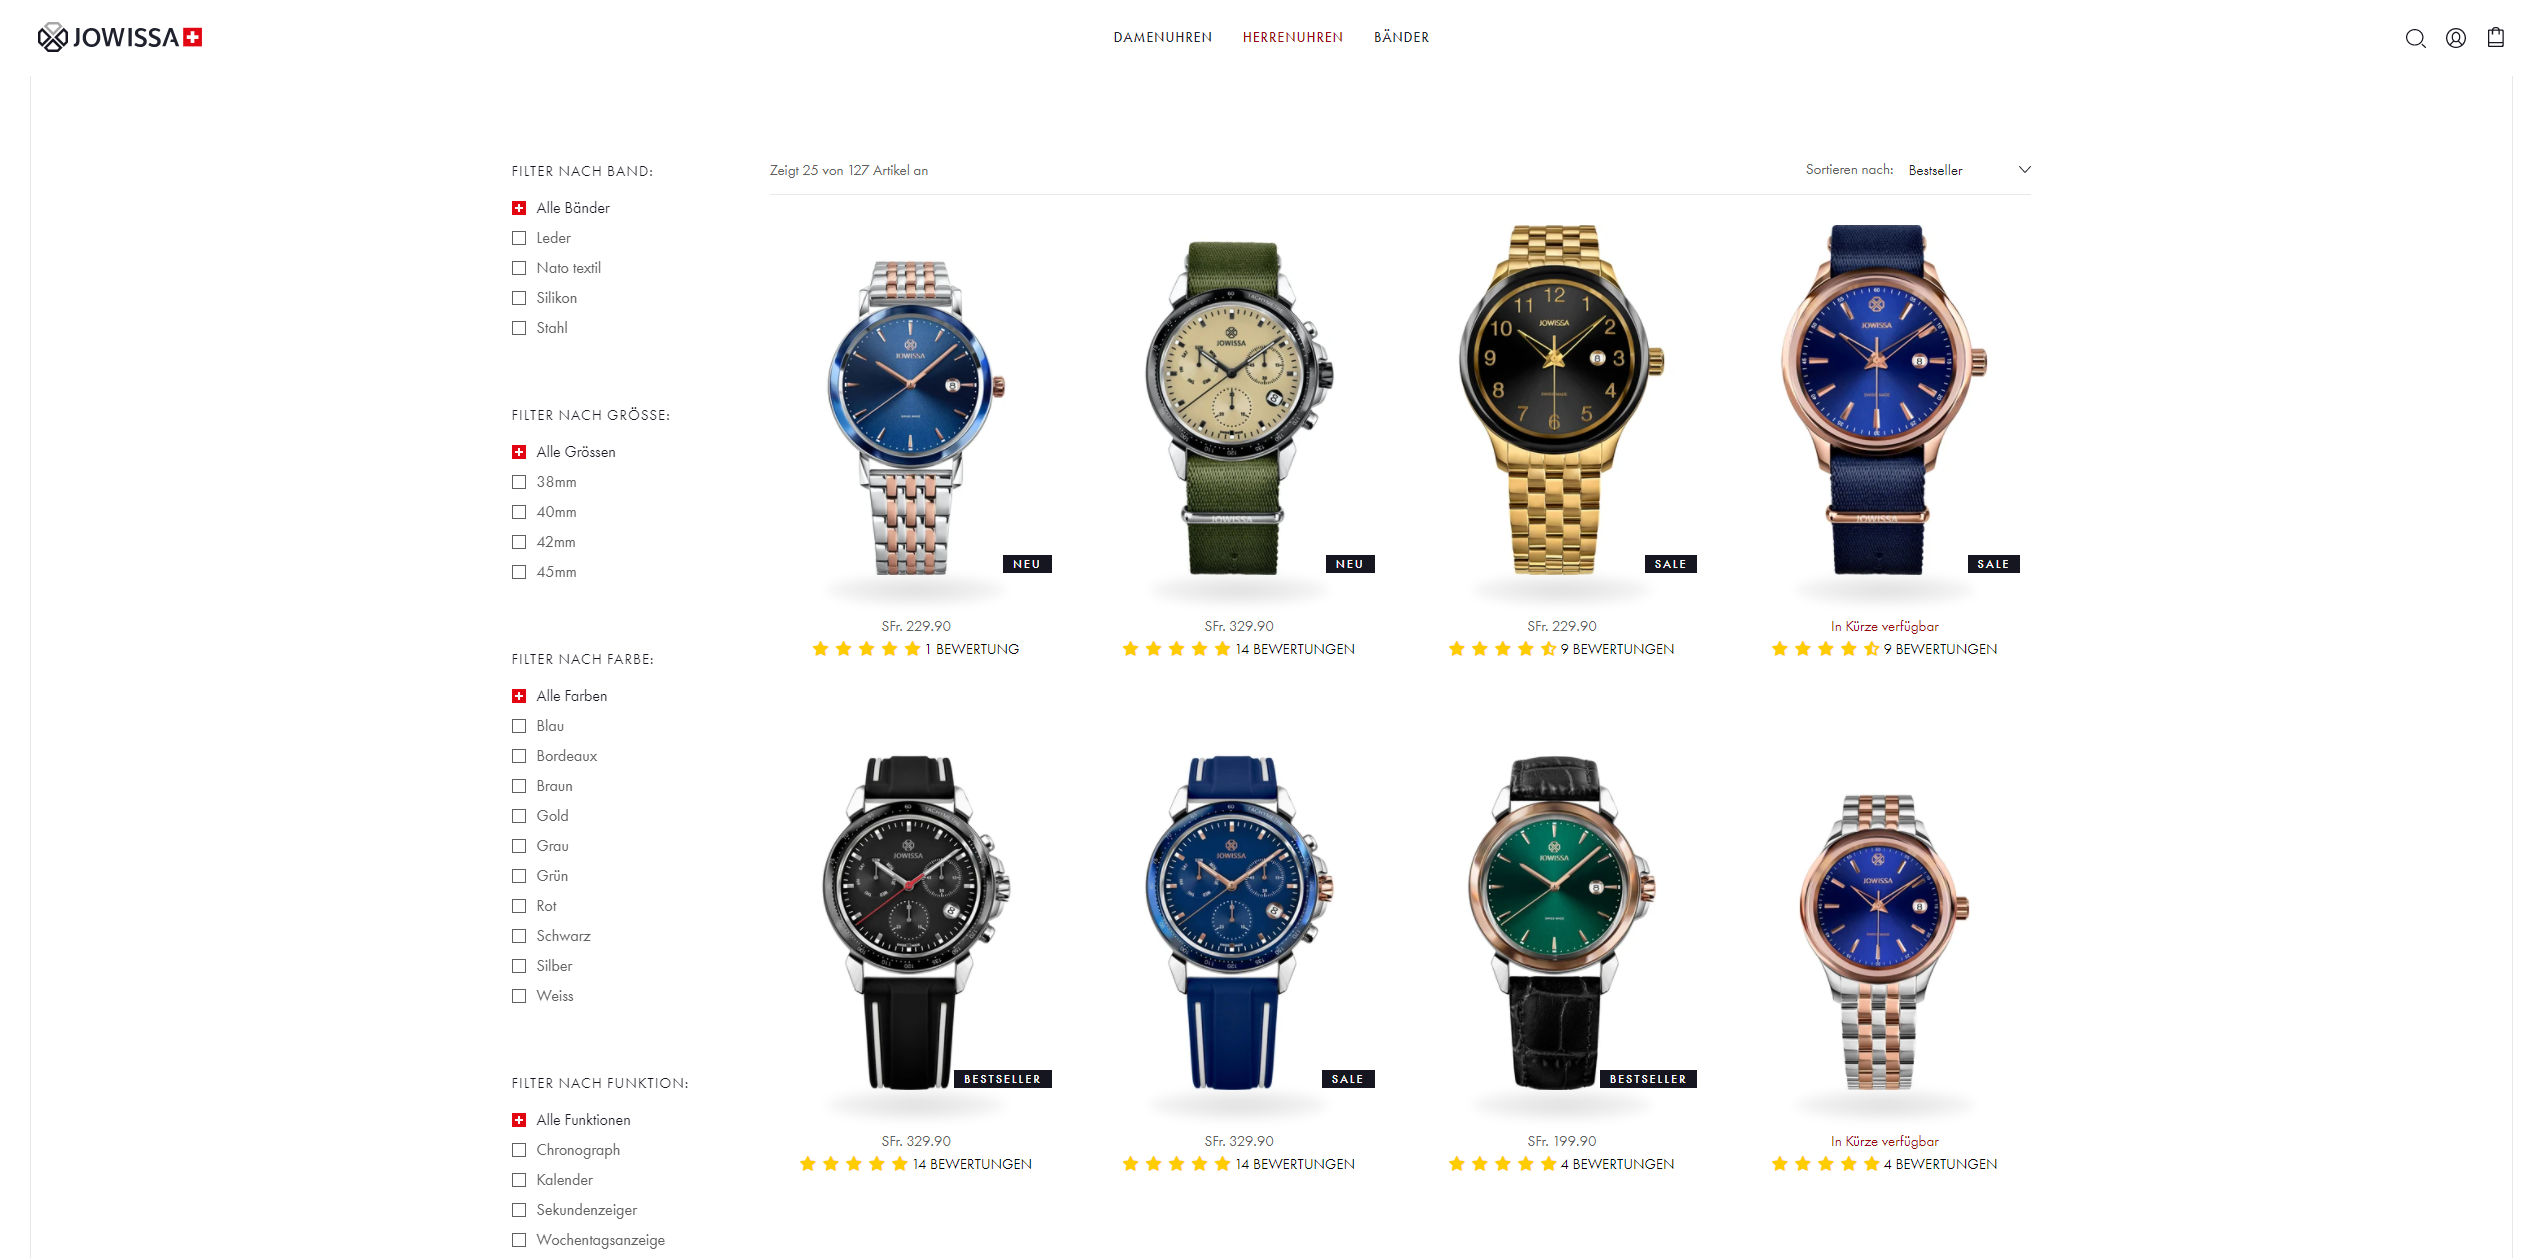Click star rating of green dial watch
Screen dimensions: 2540x1258
point(1503,1164)
